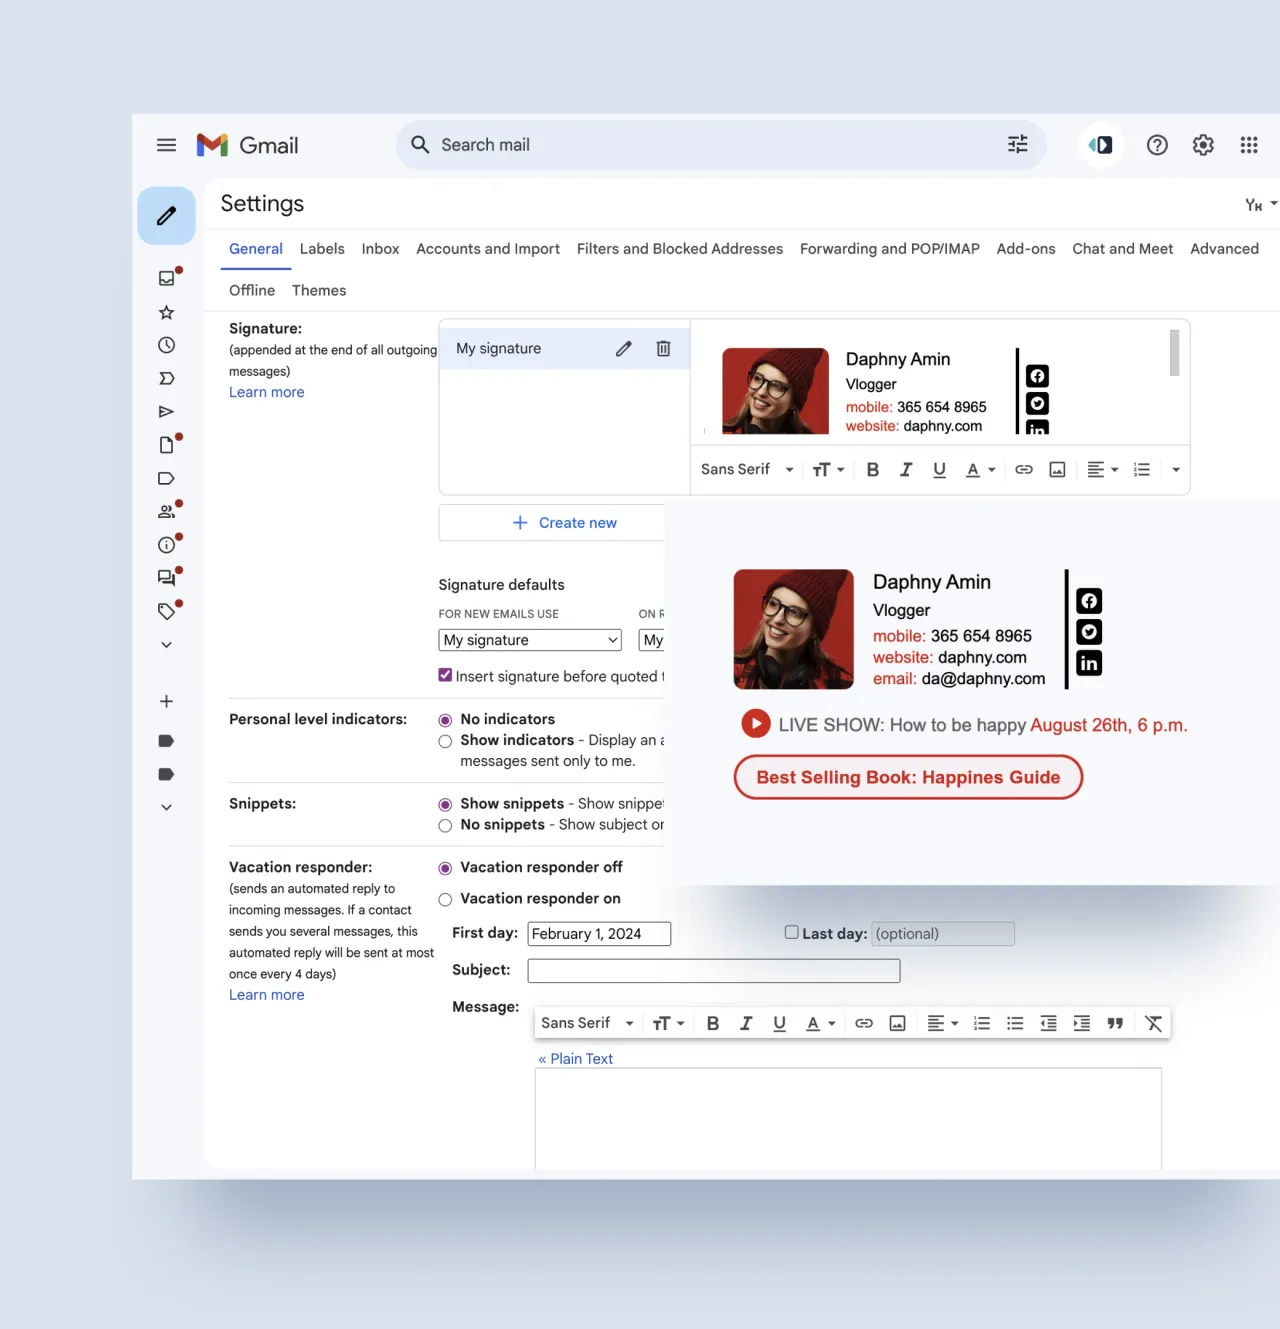The height and width of the screenshot is (1329, 1280).
Task: Select Show indicators radio button
Action: pyautogui.click(x=445, y=741)
